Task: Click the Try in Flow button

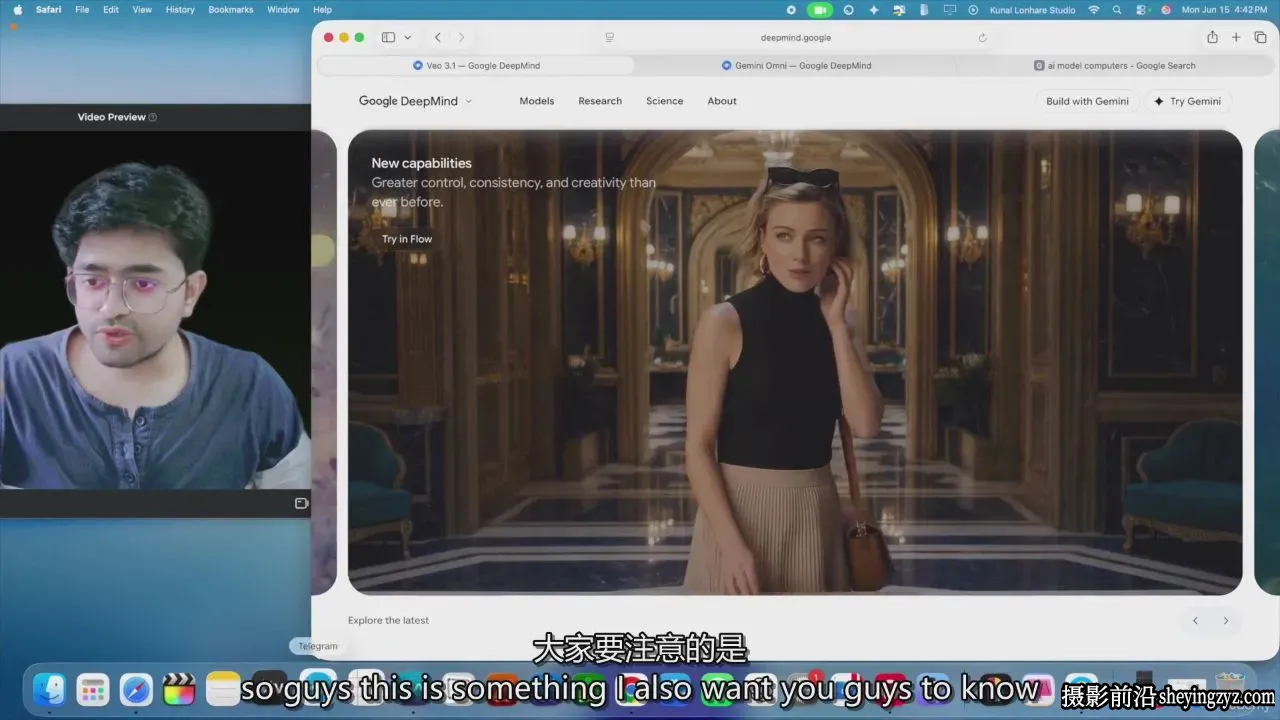Action: [x=407, y=239]
